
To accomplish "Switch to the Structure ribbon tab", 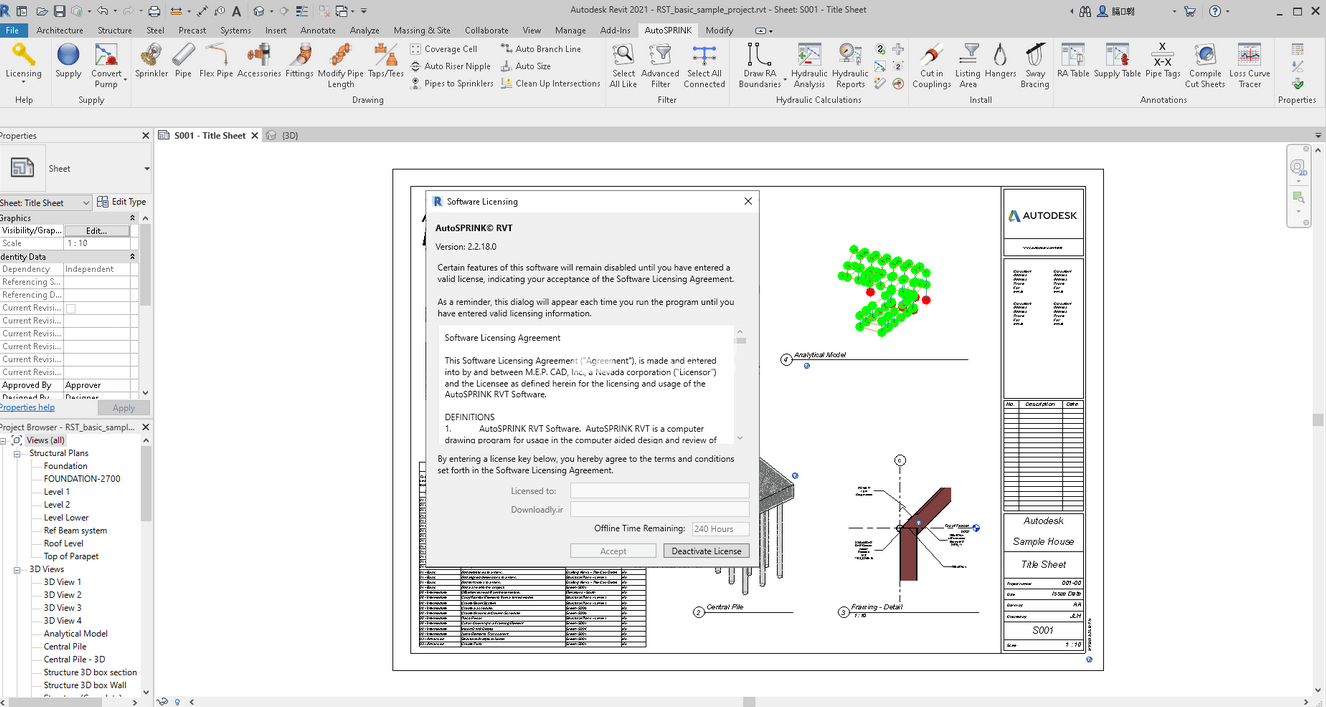I will click(x=114, y=30).
